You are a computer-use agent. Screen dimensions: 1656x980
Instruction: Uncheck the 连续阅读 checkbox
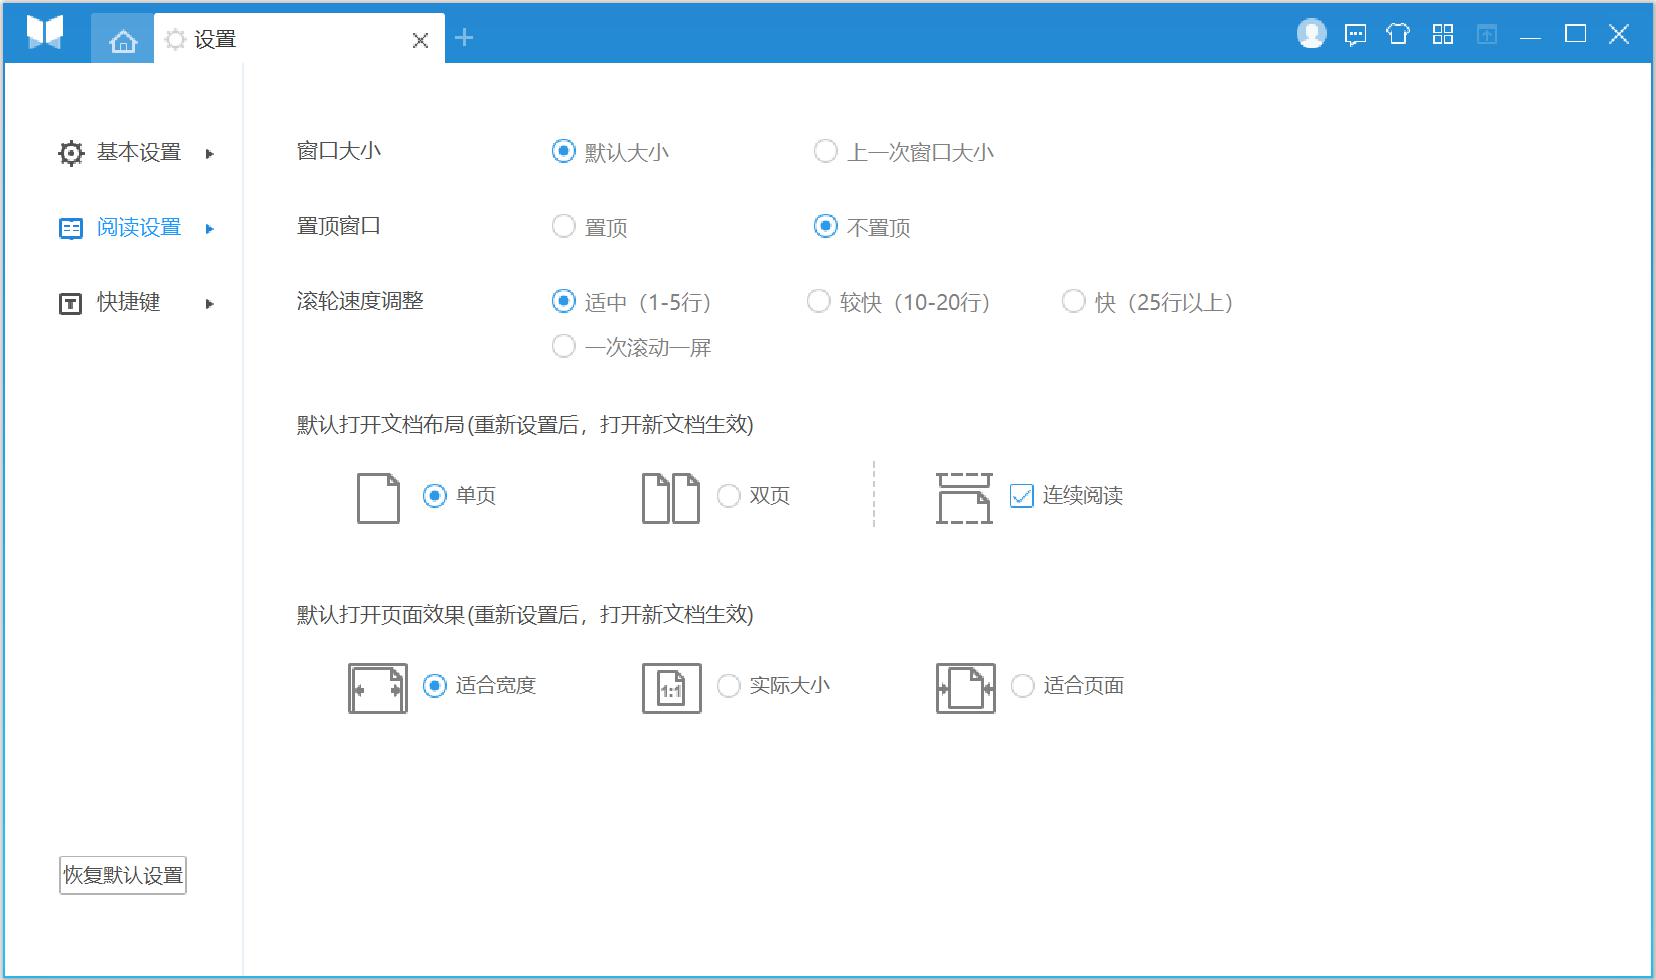tap(1020, 495)
